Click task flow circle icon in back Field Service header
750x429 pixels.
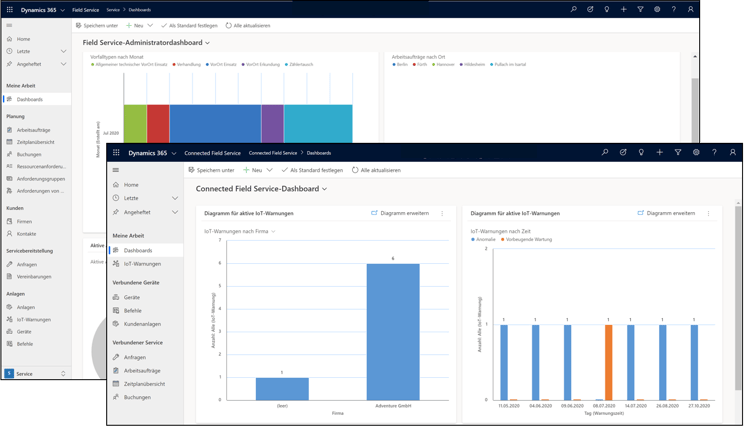click(x=590, y=10)
